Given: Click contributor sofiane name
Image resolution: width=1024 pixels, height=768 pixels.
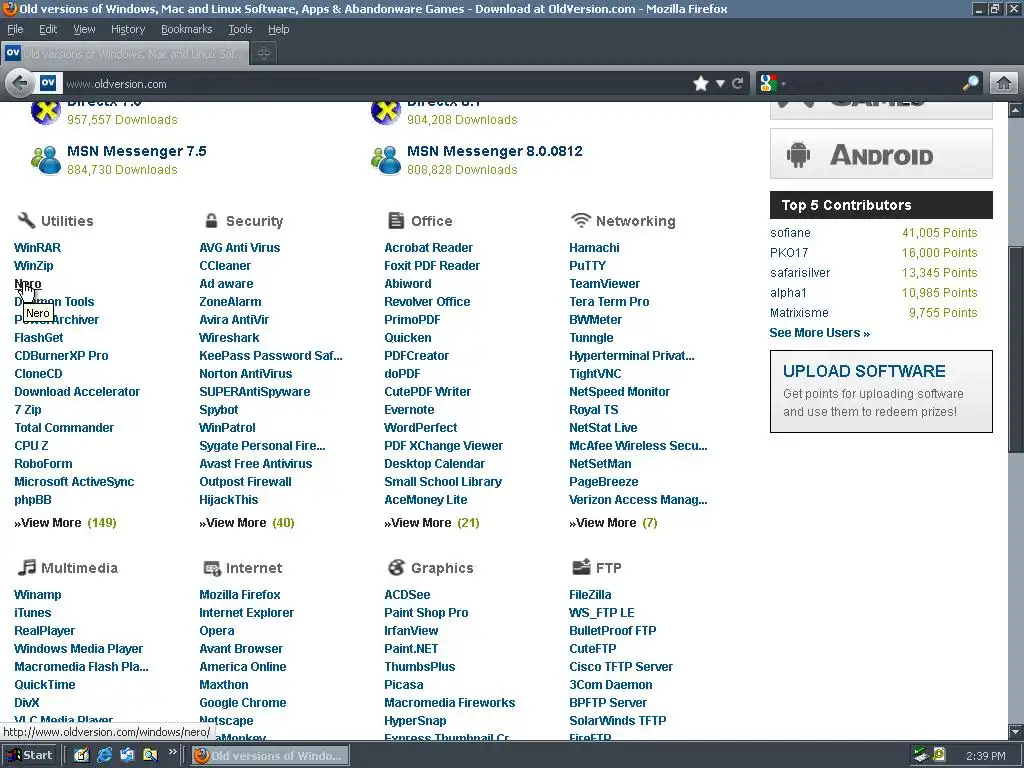Looking at the screenshot, I should click(x=790, y=232).
